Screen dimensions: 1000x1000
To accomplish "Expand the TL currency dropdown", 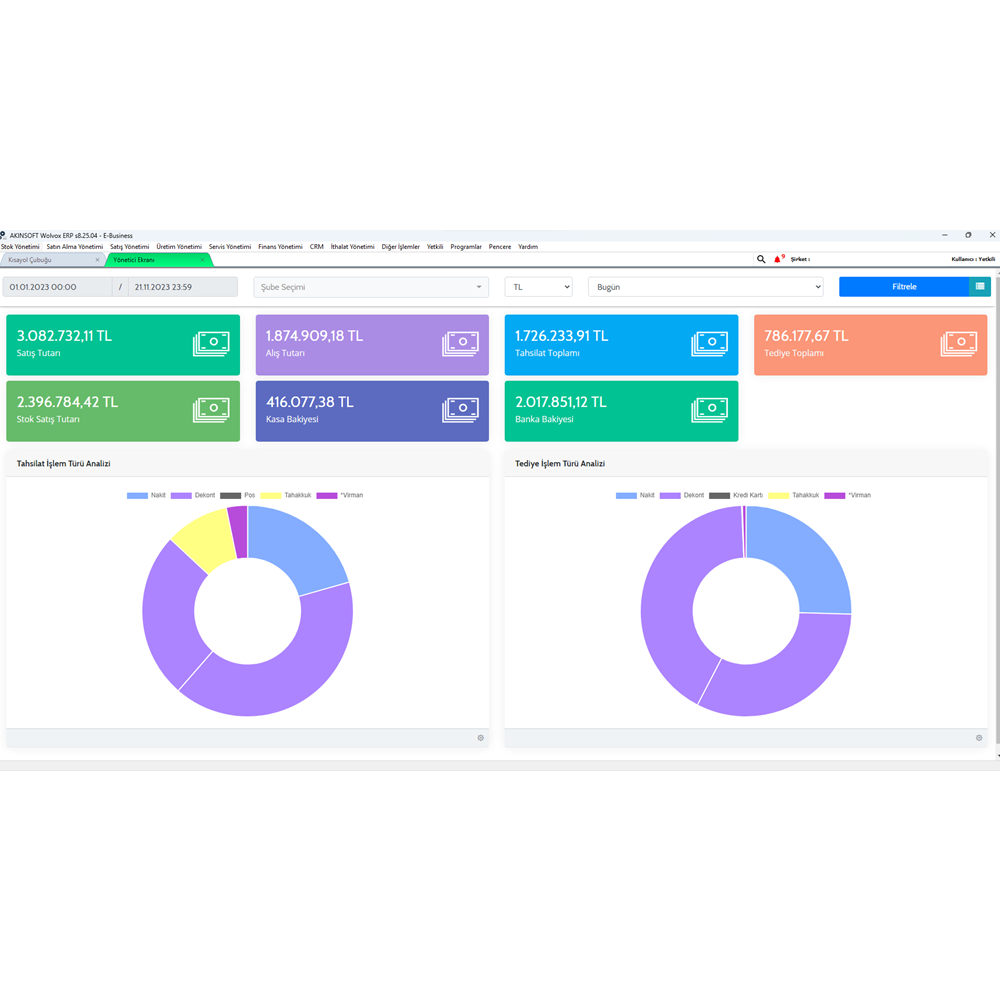I will pos(538,287).
